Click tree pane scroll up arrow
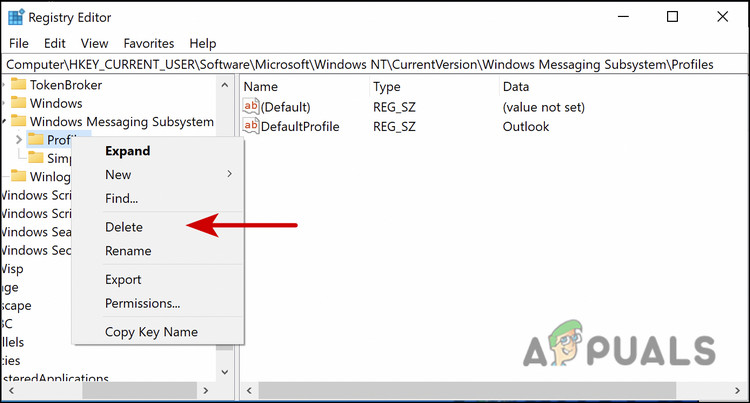 click(x=225, y=85)
